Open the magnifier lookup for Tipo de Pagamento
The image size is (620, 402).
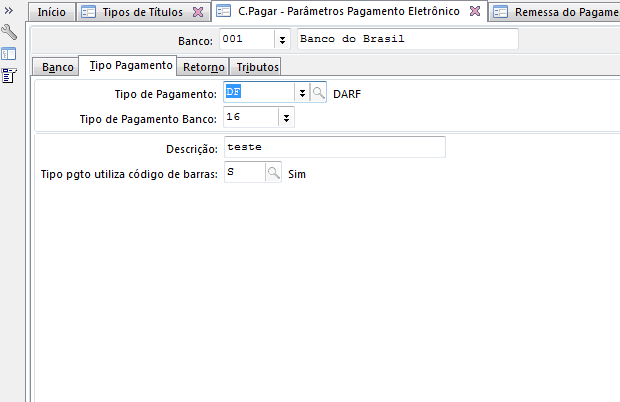tap(318, 92)
